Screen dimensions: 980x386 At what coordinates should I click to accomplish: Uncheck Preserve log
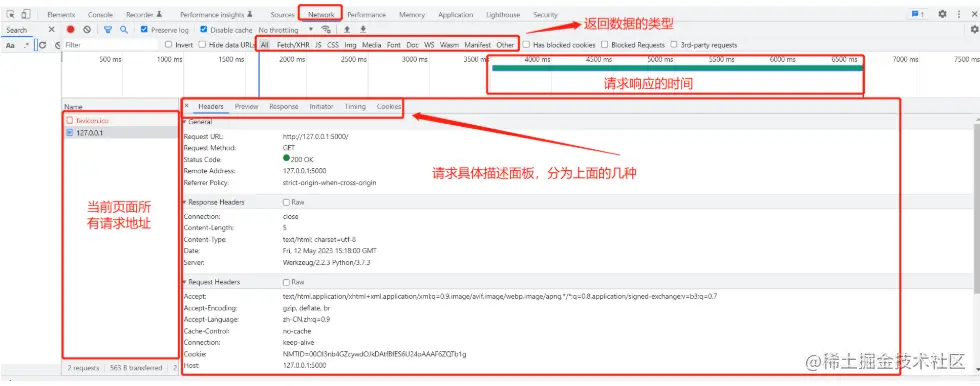pos(144,29)
